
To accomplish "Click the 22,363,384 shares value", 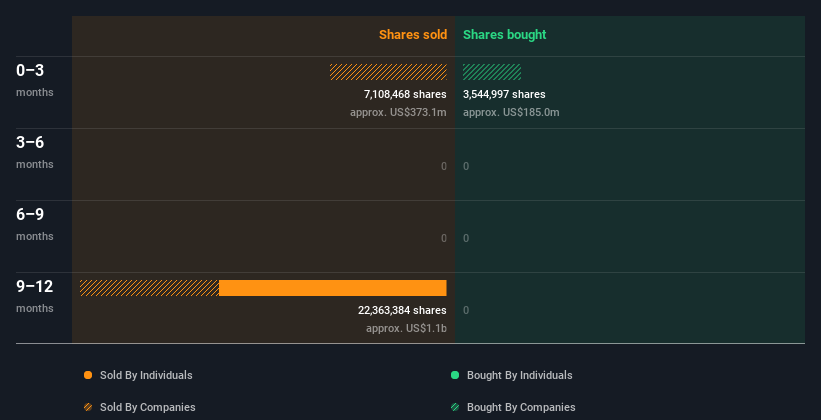I will tap(402, 310).
